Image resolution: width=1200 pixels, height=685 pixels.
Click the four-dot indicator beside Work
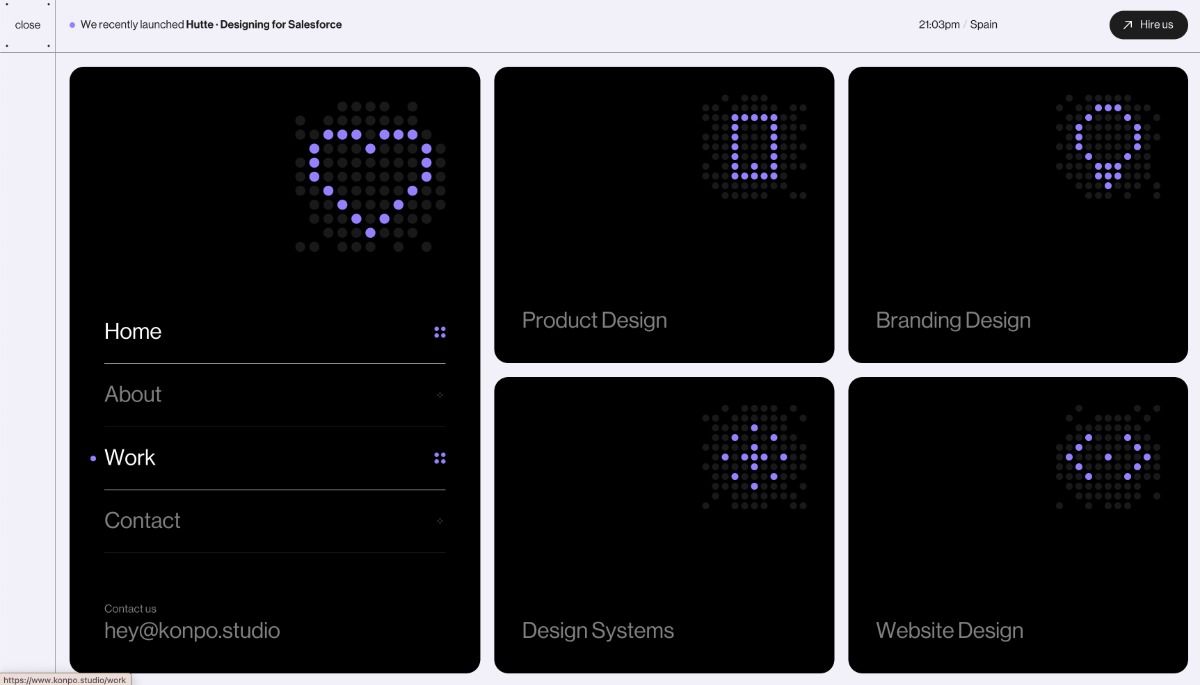(440, 457)
